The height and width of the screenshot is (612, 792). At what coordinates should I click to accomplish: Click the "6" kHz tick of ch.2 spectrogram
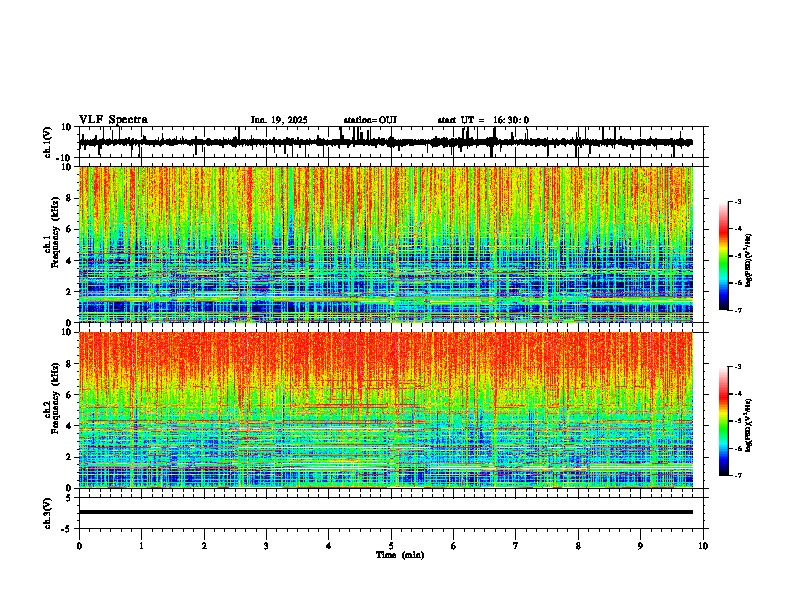[x=70, y=394]
